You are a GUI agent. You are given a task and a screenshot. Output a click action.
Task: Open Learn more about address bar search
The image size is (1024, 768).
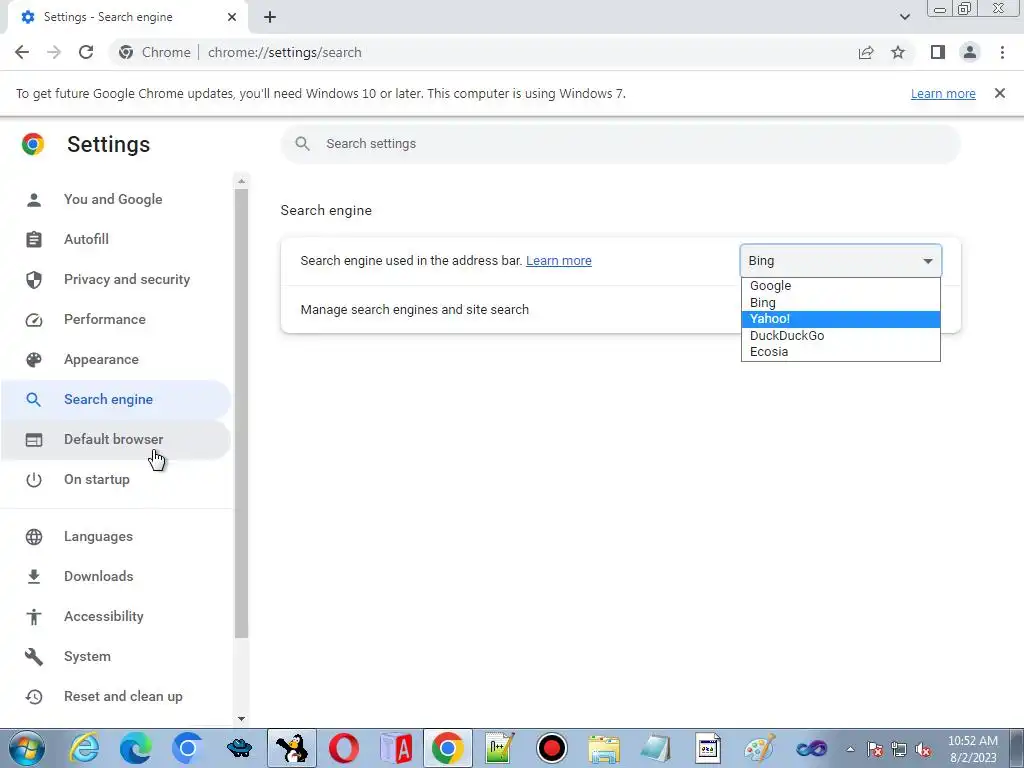(x=558, y=261)
